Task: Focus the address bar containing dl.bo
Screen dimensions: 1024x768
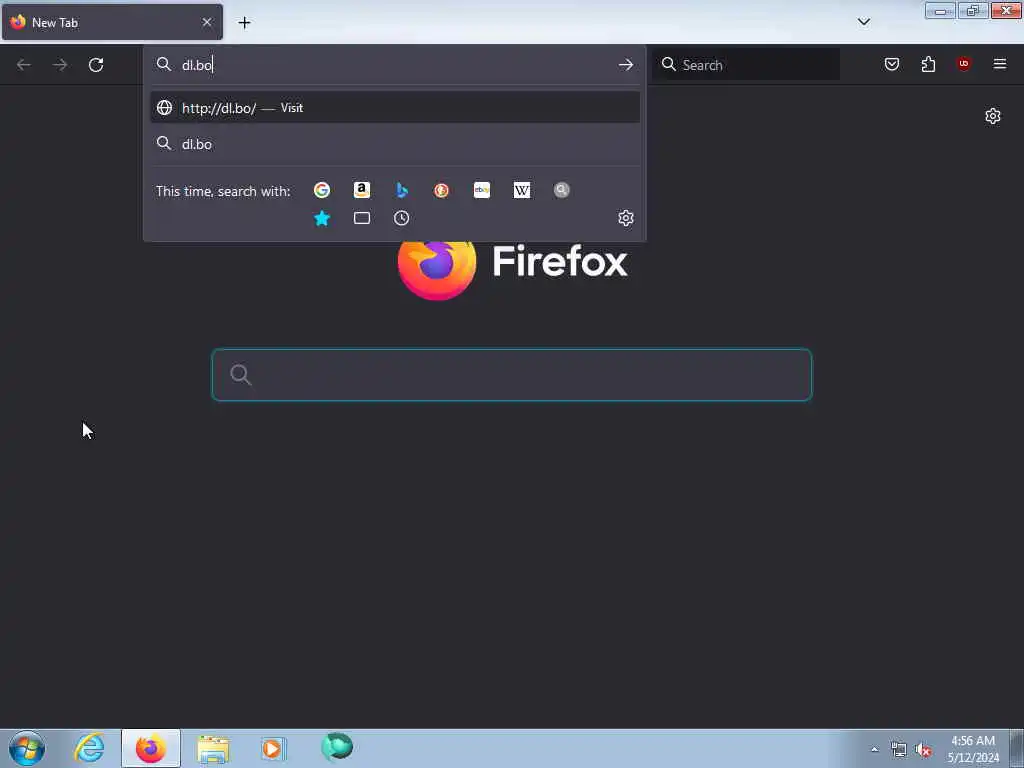Action: coord(394,65)
